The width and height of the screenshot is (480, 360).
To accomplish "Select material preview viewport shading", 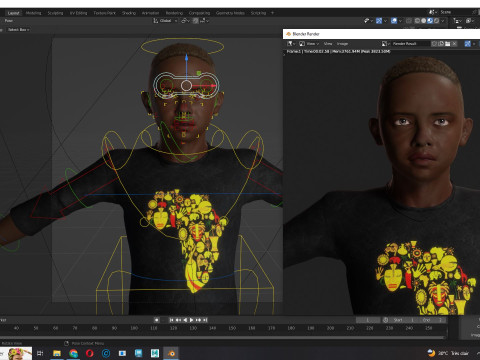I will 430,21.
